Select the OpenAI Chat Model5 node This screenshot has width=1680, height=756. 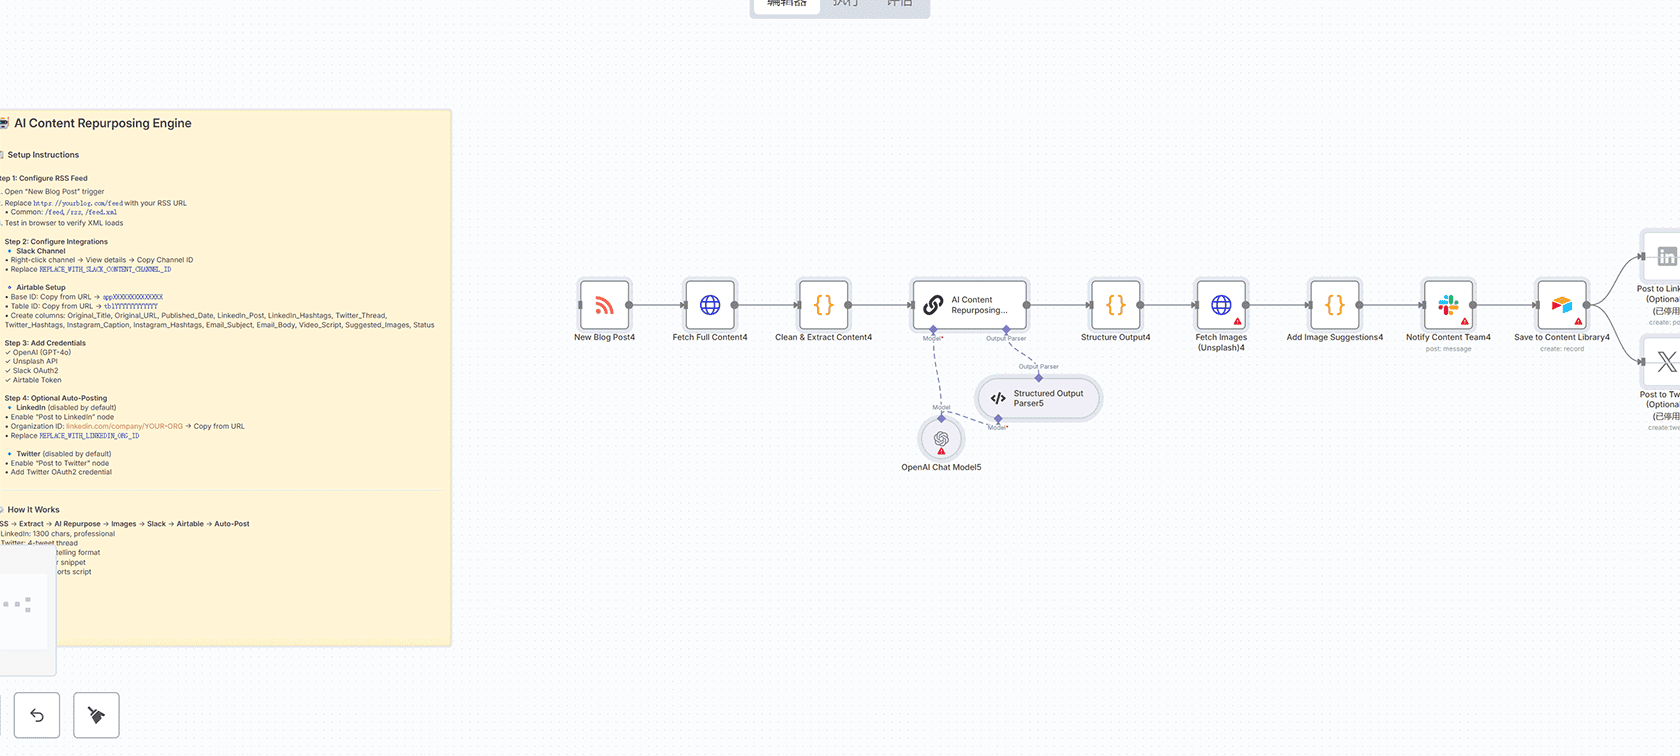(941, 439)
